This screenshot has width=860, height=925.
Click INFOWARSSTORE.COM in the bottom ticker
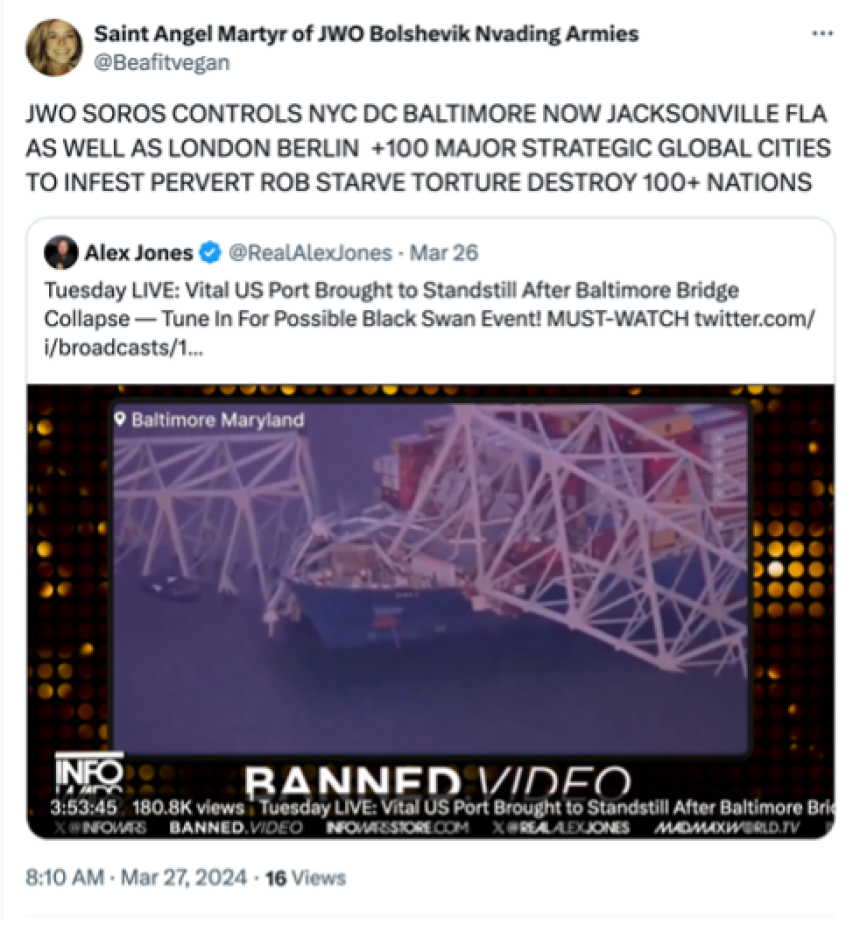tap(398, 828)
